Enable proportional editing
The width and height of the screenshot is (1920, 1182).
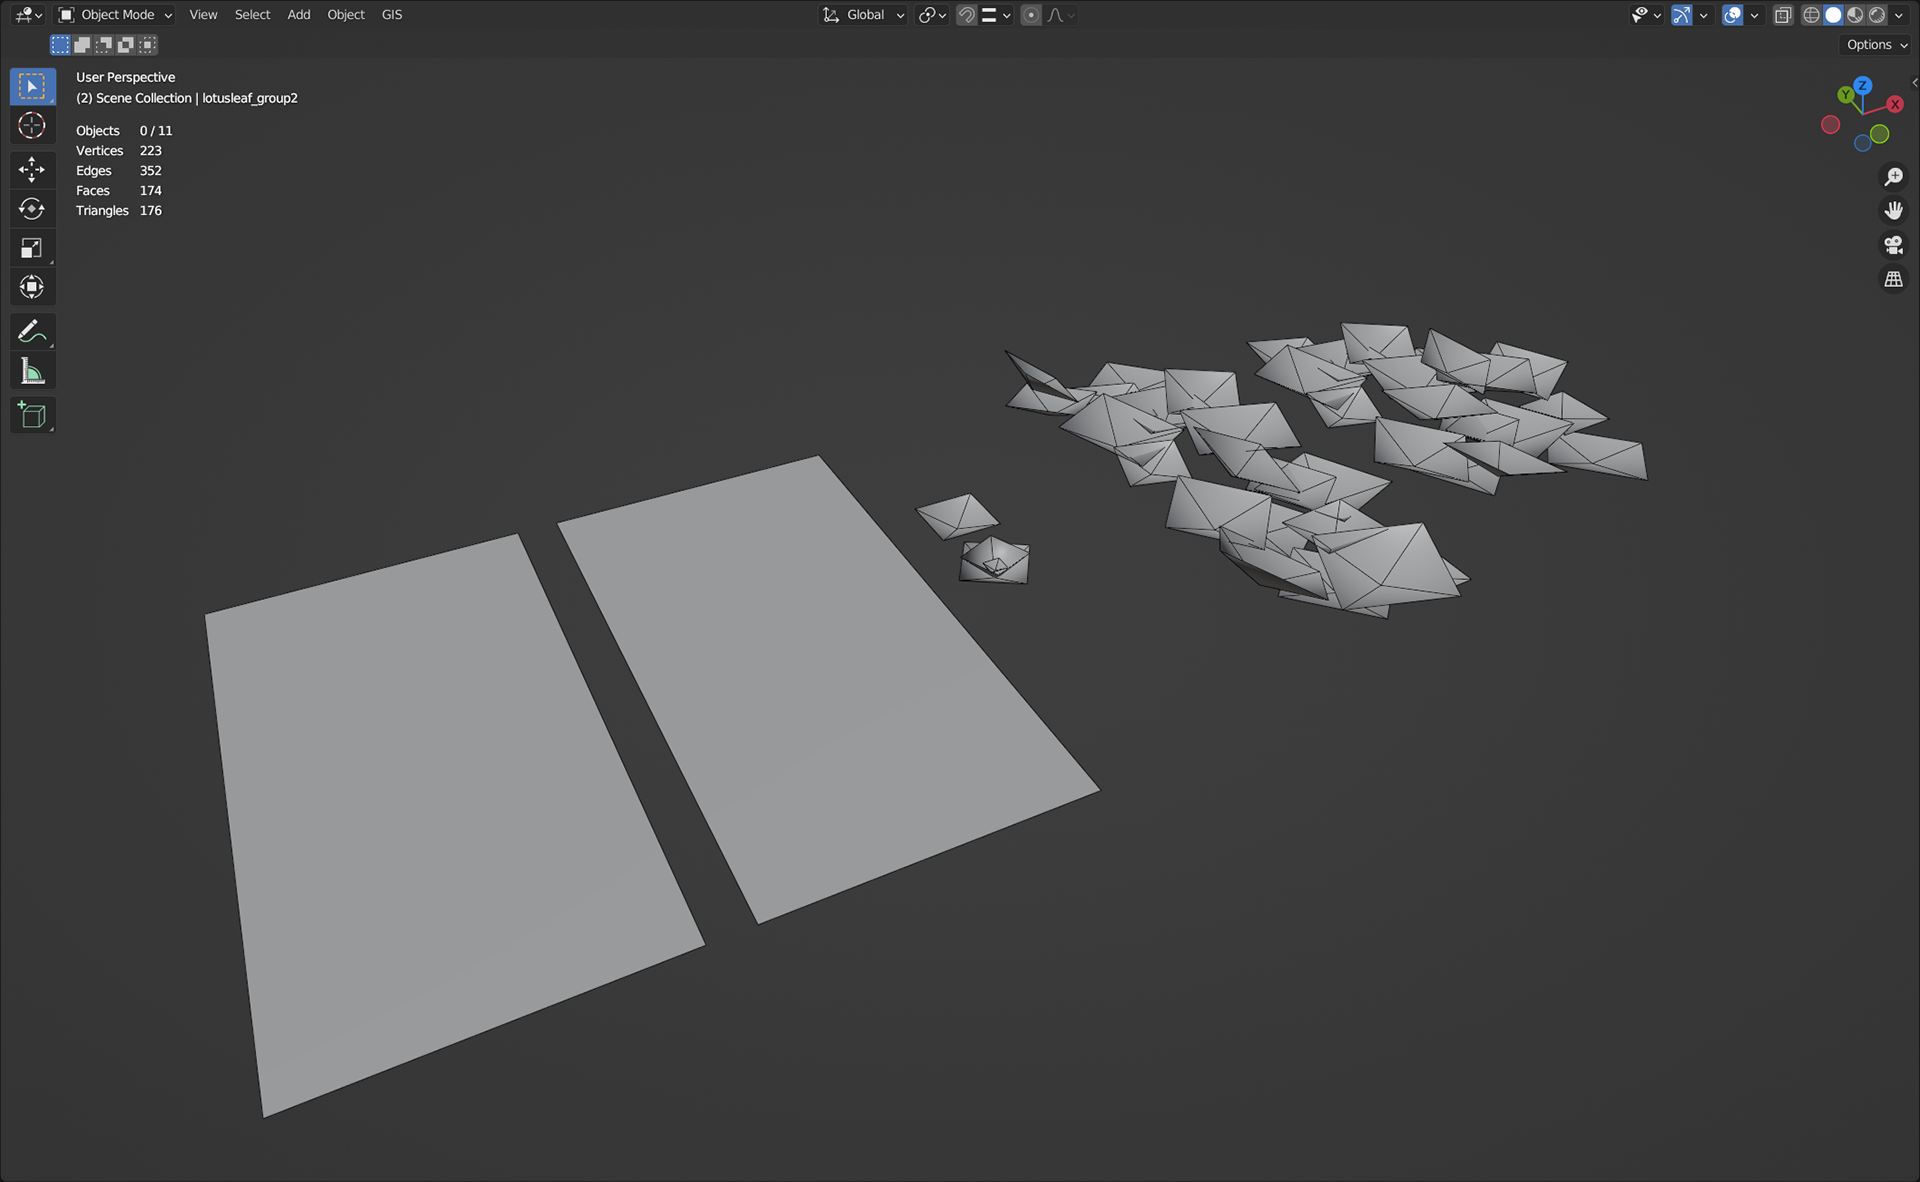[1031, 15]
